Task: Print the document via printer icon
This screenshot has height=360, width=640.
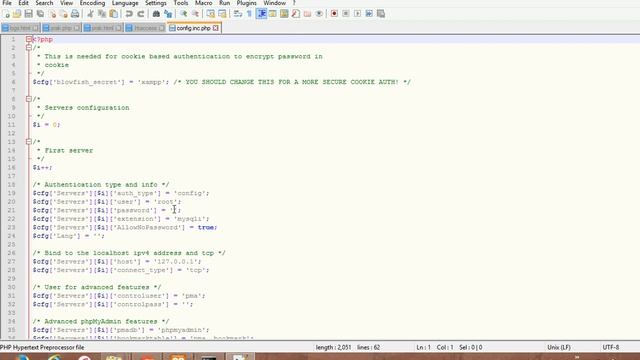Action: tap(75, 14)
